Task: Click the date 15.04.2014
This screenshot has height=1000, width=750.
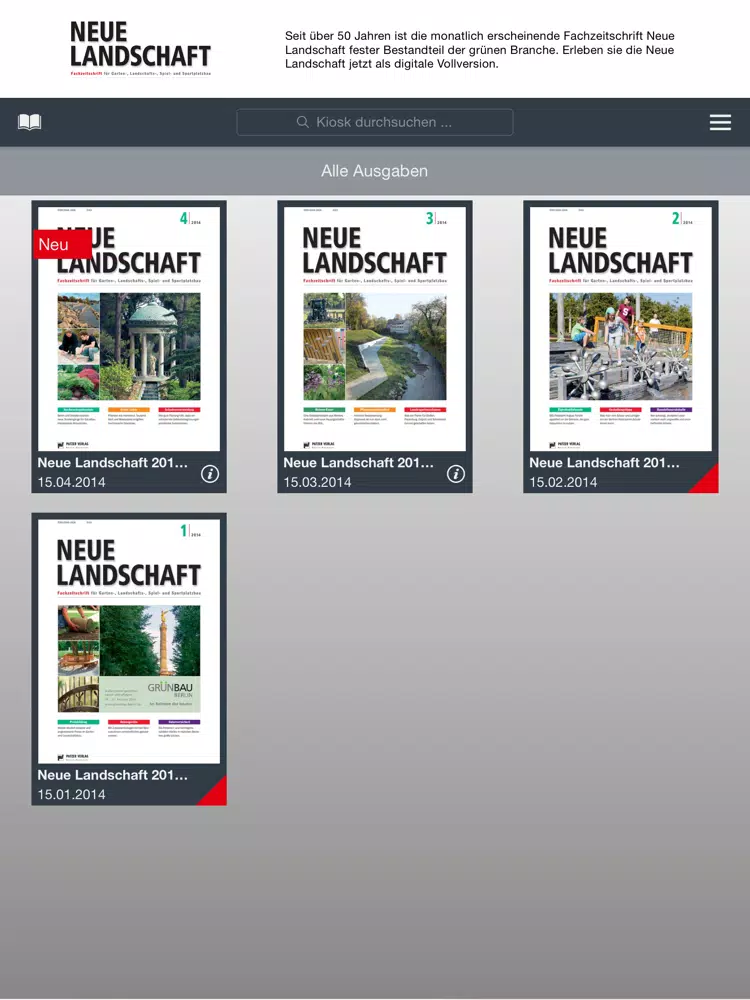Action: point(71,482)
